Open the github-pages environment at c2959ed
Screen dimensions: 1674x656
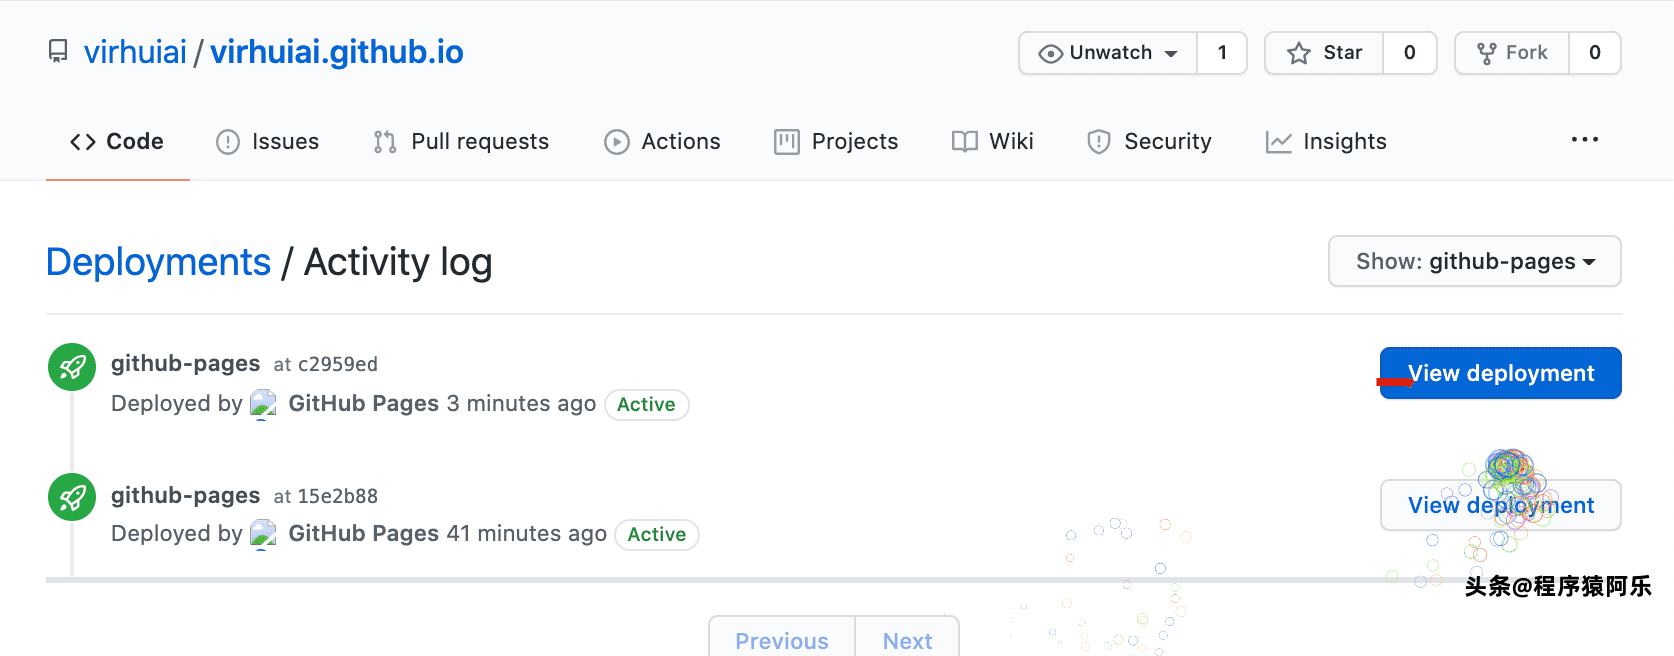[185, 363]
